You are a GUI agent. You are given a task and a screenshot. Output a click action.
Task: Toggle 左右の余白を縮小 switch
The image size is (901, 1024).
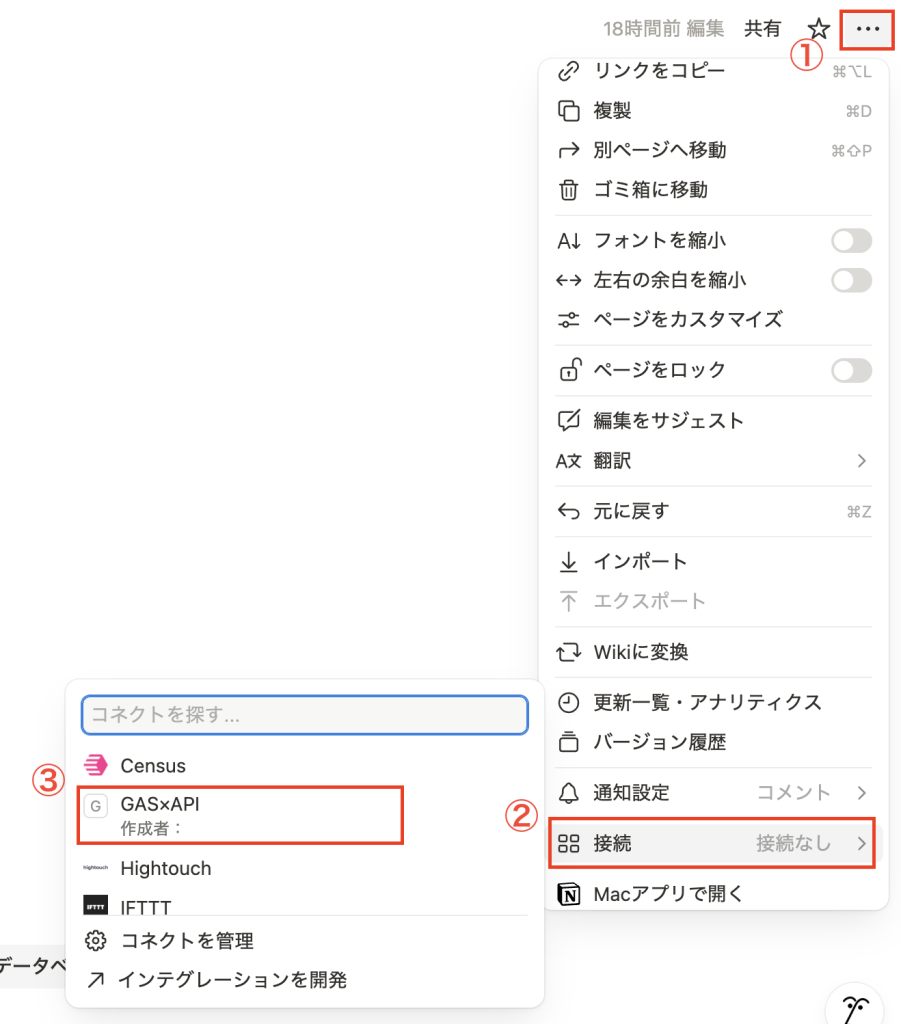coord(851,280)
